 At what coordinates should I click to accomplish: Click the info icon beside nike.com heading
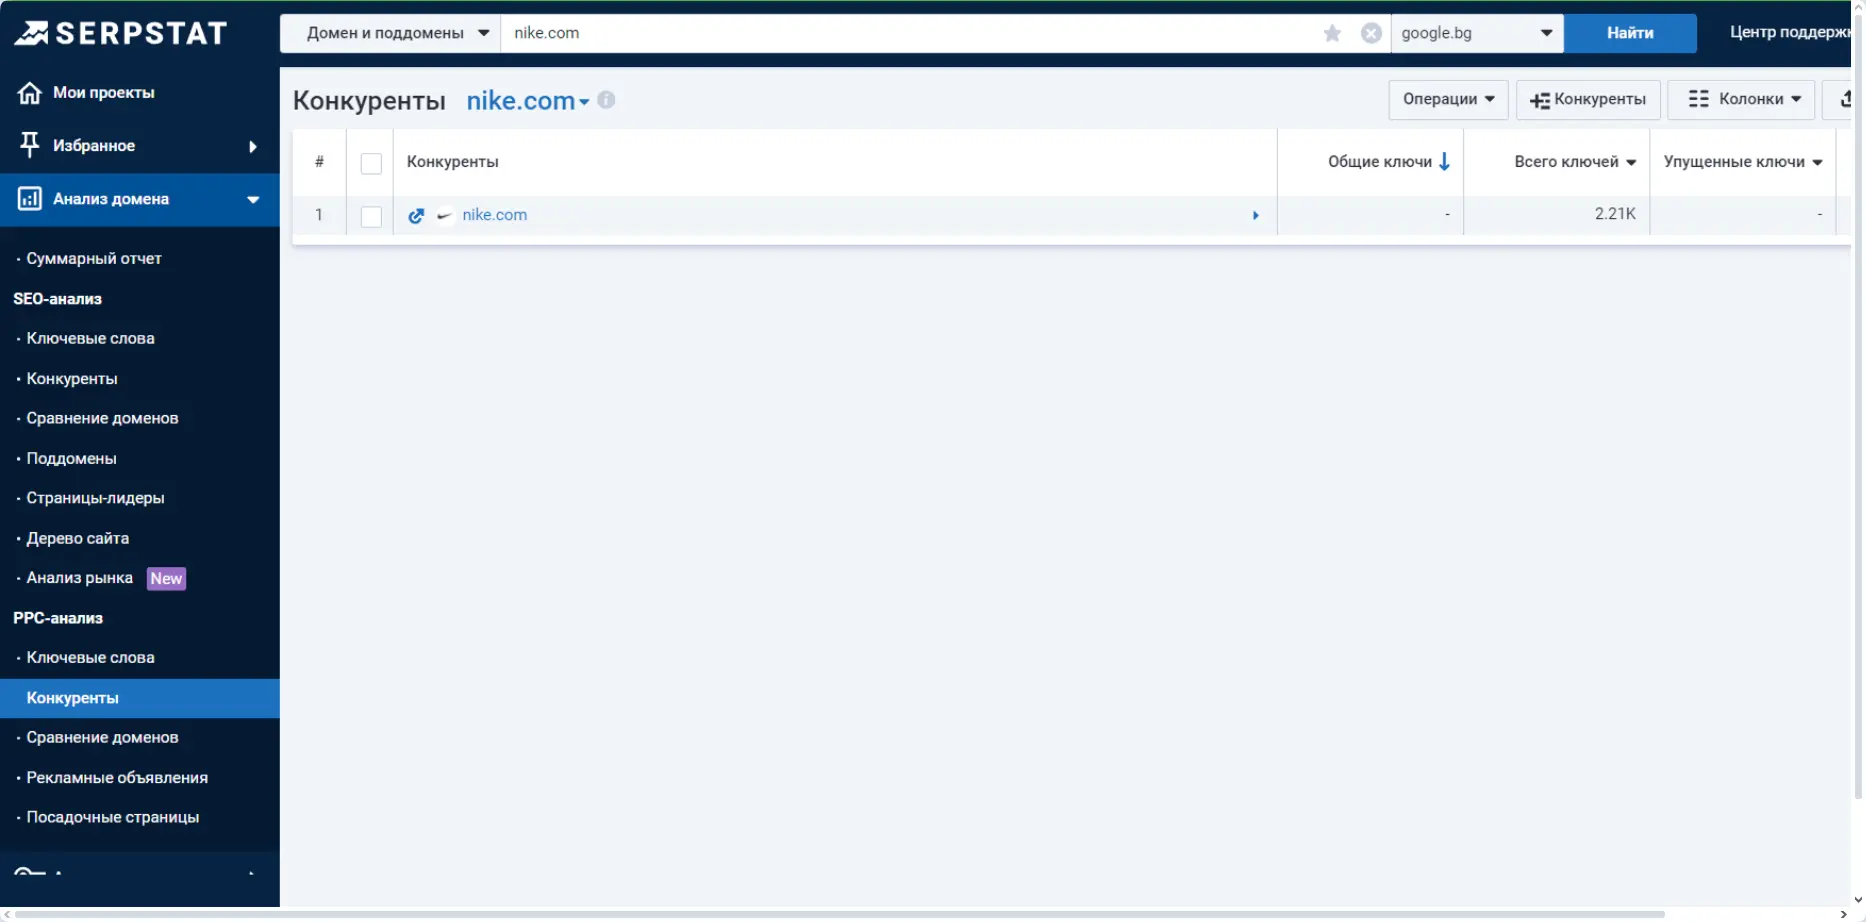(606, 100)
